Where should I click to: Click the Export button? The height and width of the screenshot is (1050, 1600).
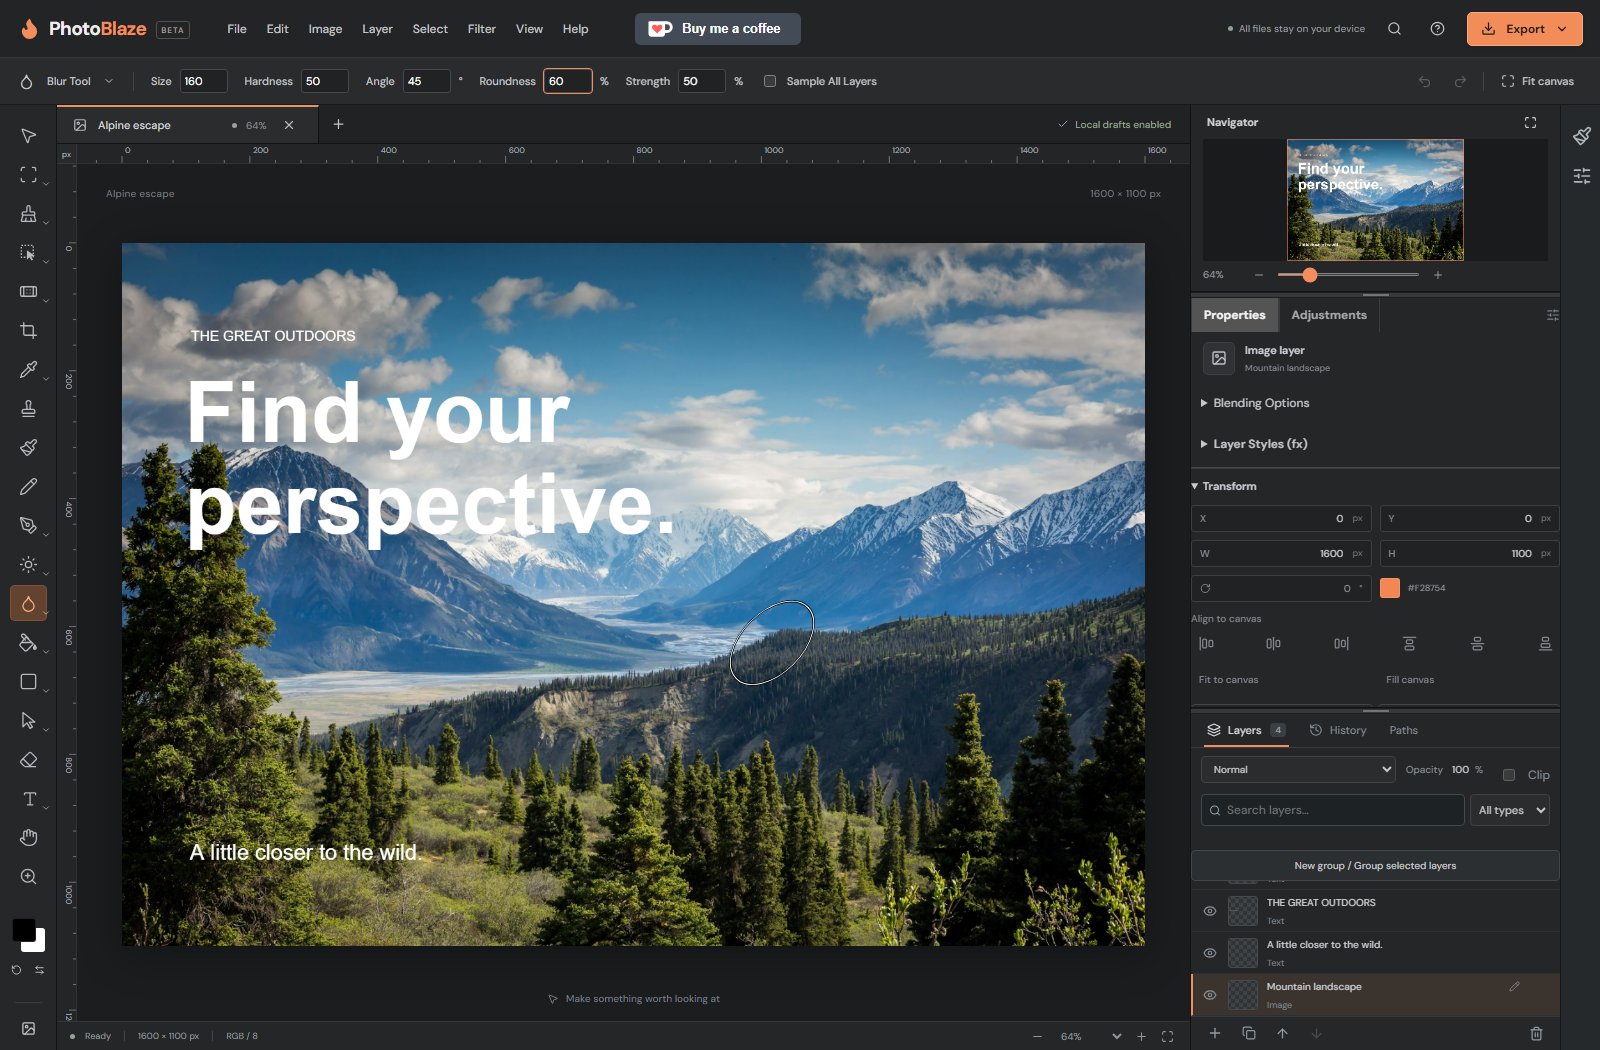click(1524, 29)
